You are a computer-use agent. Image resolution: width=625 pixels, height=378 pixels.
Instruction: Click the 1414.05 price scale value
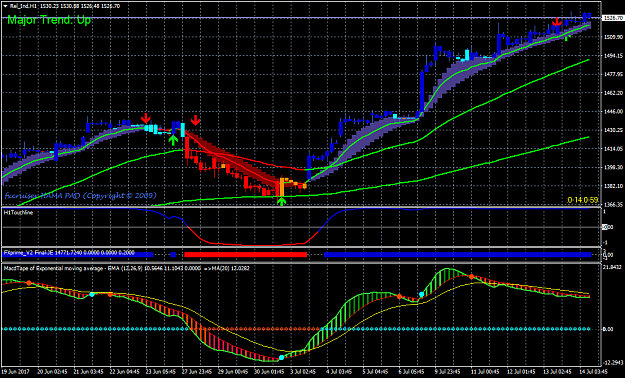coord(613,149)
